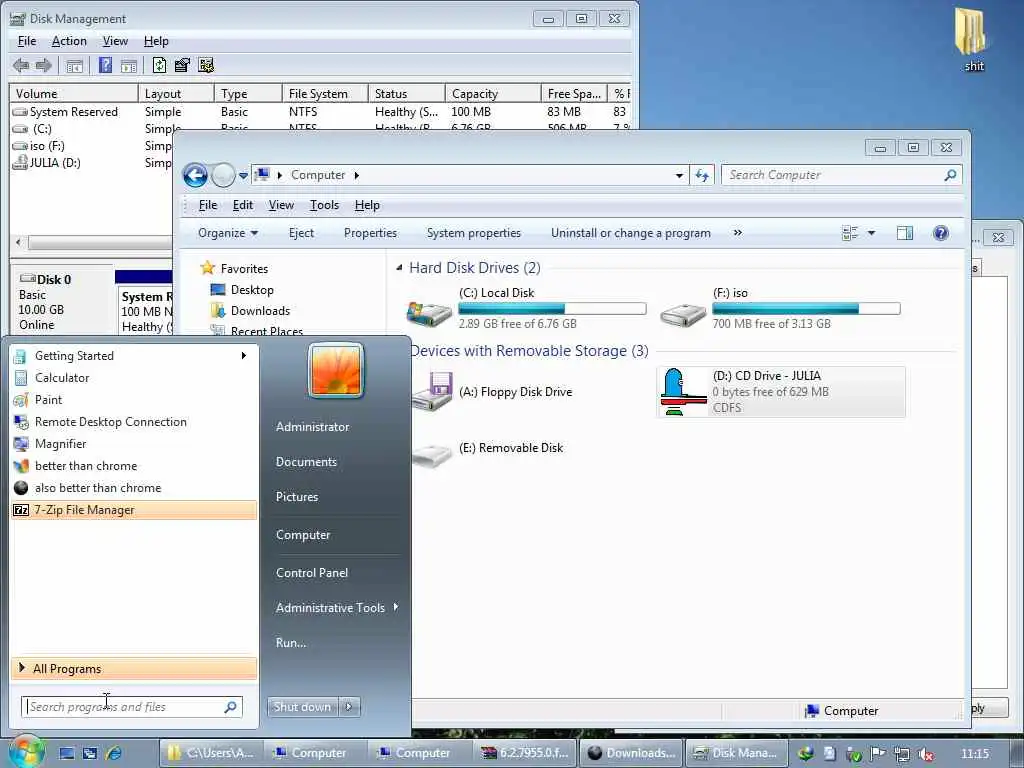Open the address bar history dropdown
The width and height of the screenshot is (1024, 768).
679,175
